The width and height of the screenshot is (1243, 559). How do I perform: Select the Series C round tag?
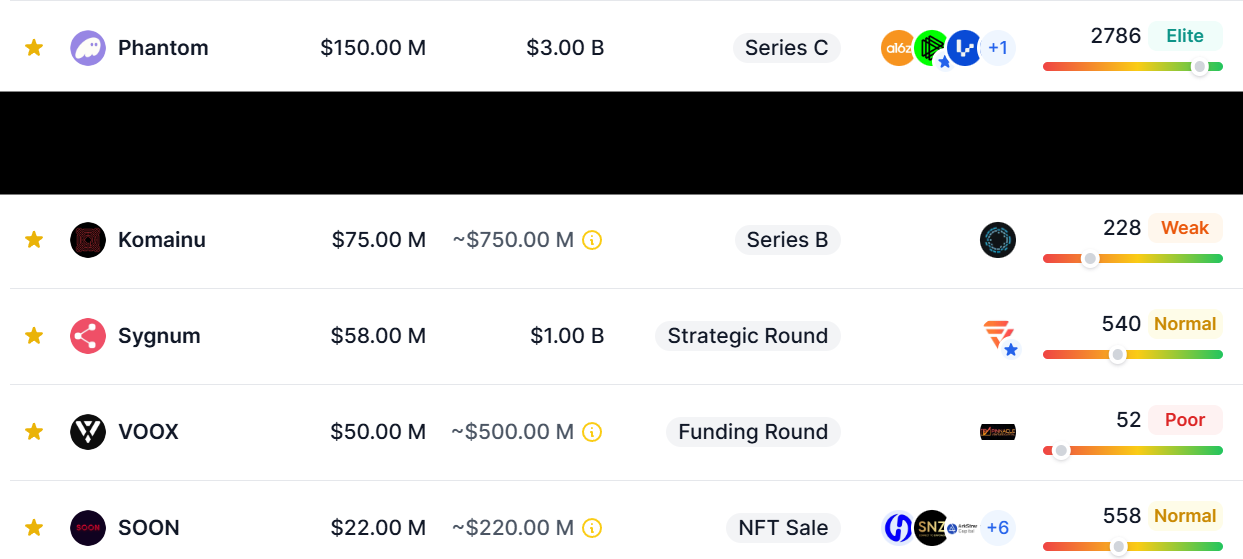[787, 48]
